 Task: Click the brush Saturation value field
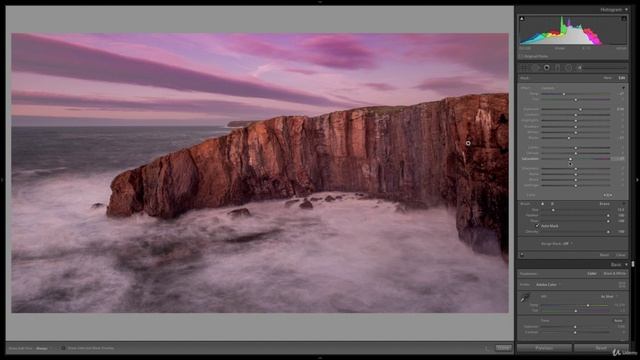pos(618,159)
